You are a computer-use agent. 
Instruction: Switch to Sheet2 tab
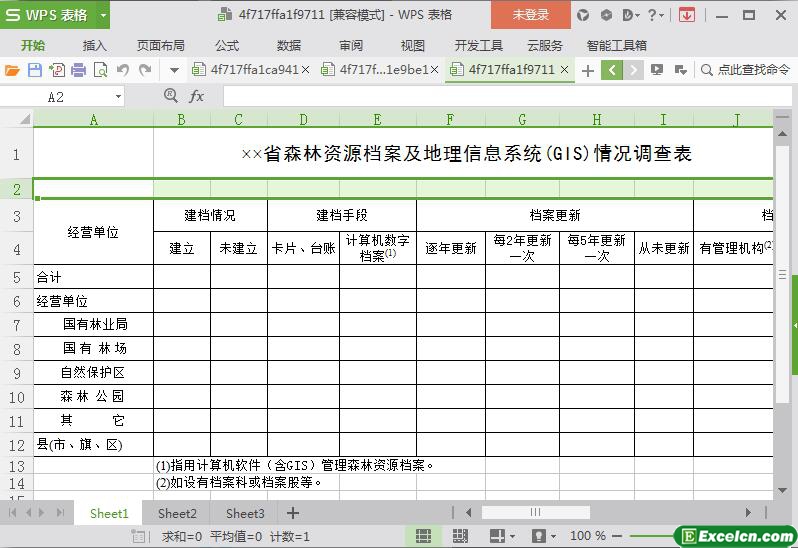coord(177,513)
